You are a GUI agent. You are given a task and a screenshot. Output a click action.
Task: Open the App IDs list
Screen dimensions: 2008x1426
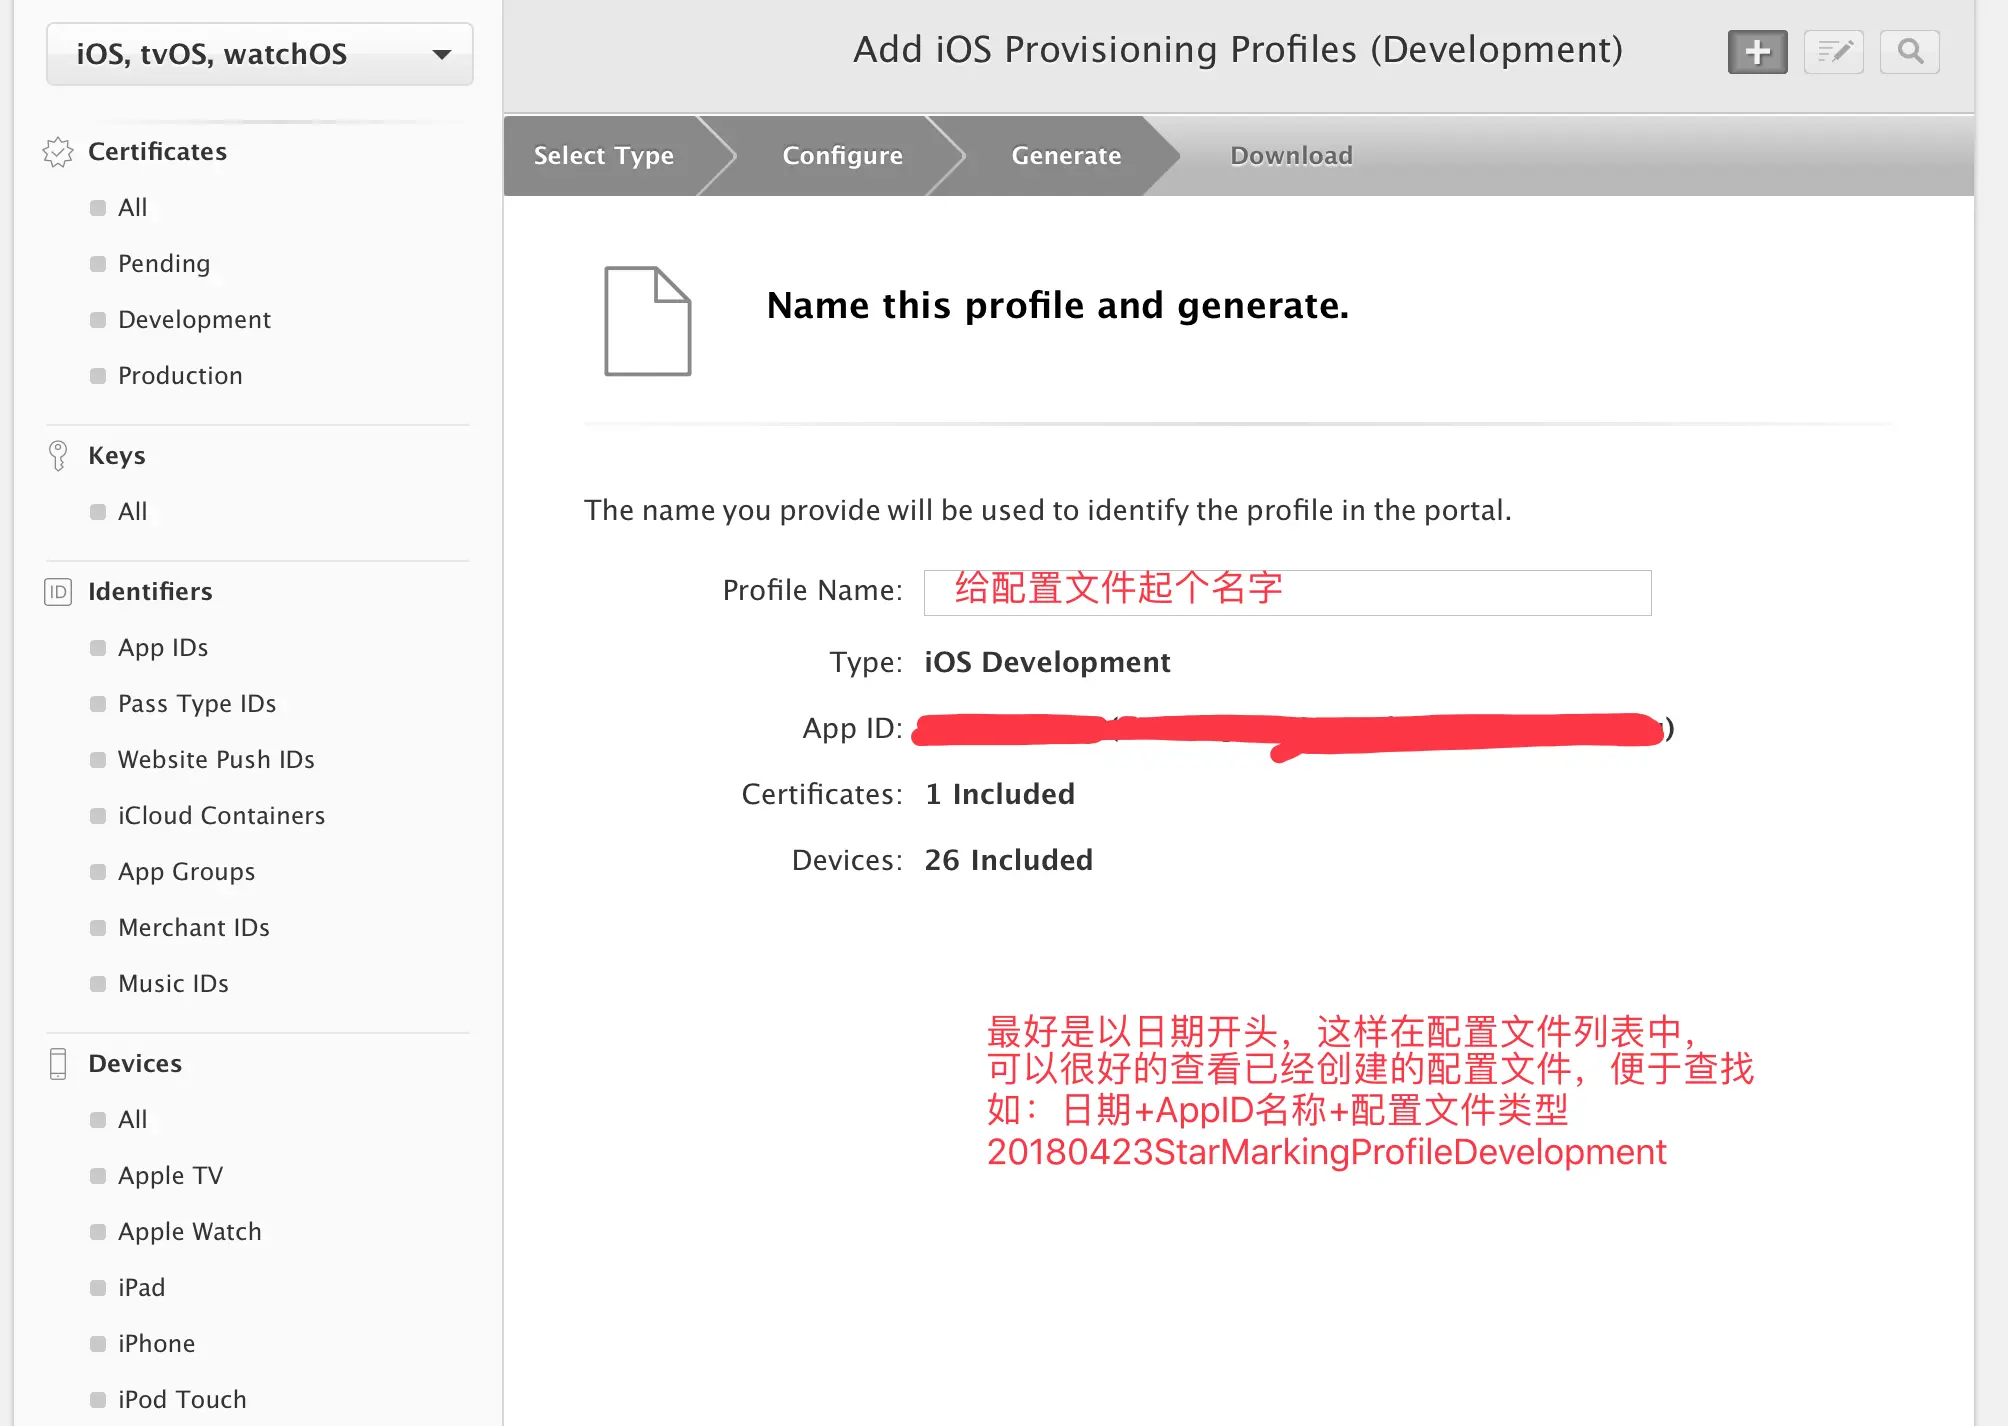pos(163,648)
